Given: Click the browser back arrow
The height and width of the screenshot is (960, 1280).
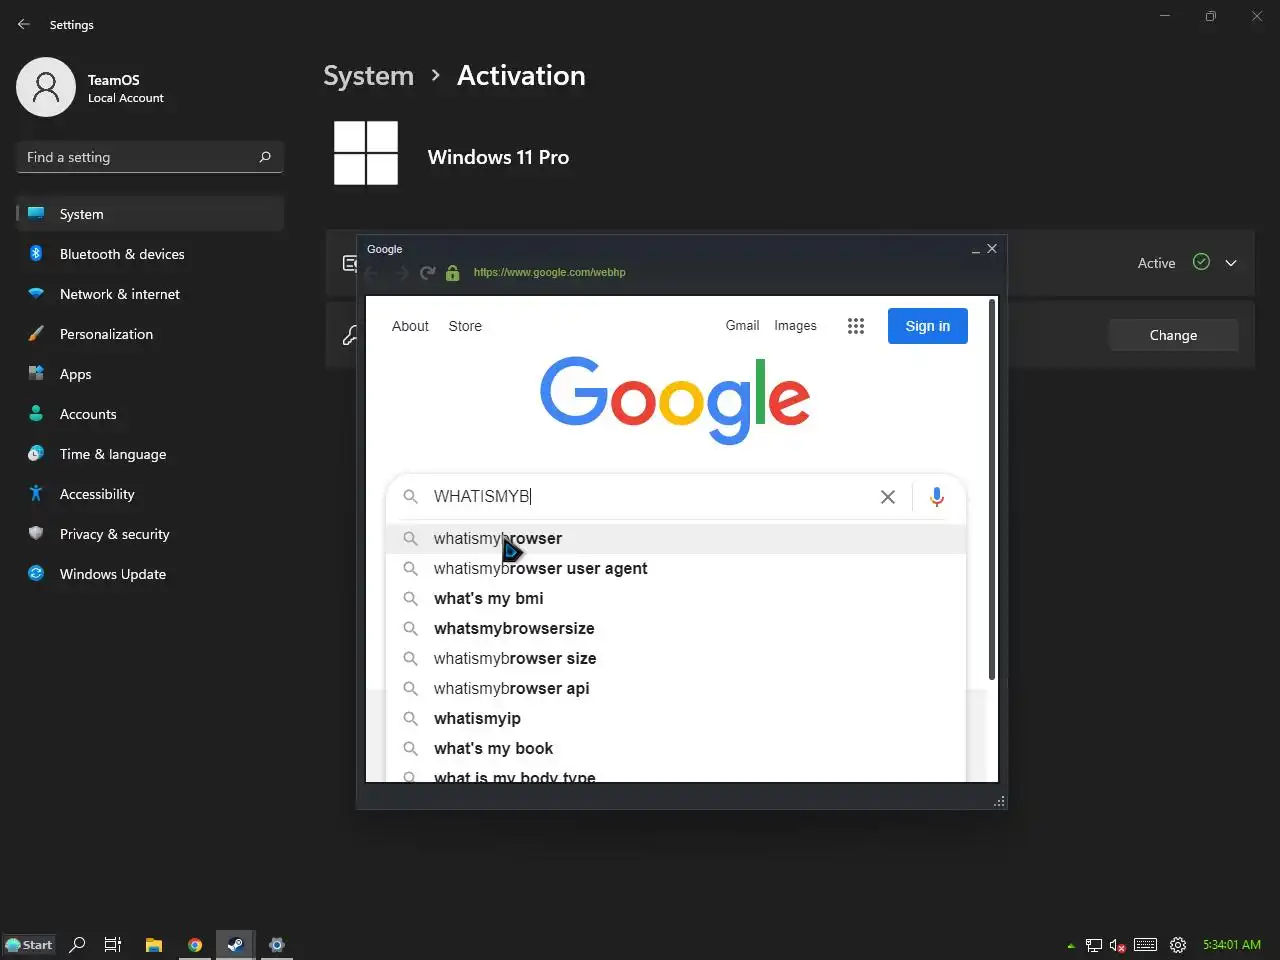Looking at the screenshot, I should [x=373, y=272].
